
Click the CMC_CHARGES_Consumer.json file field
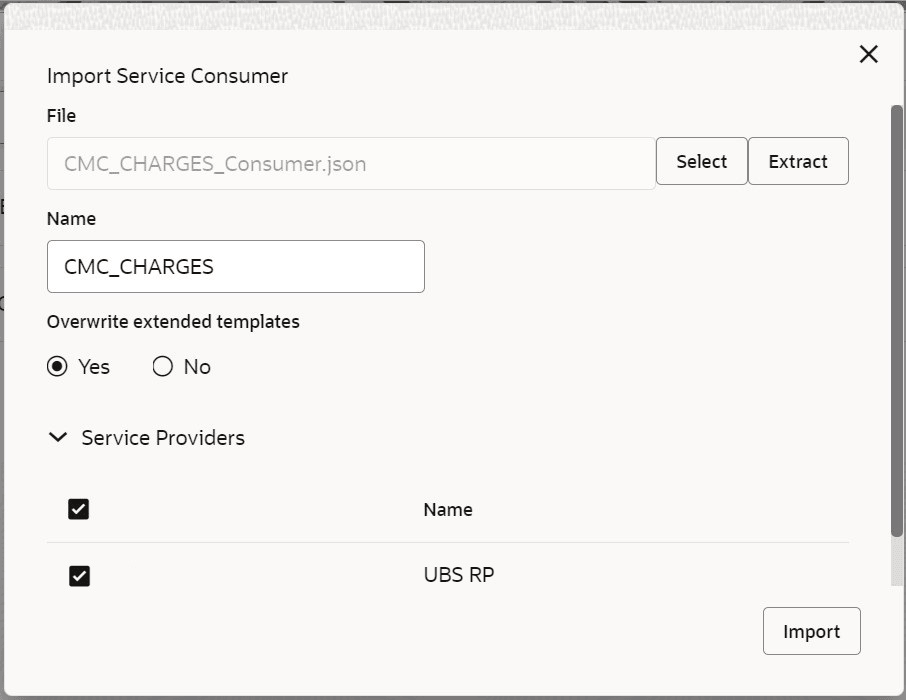pos(351,163)
